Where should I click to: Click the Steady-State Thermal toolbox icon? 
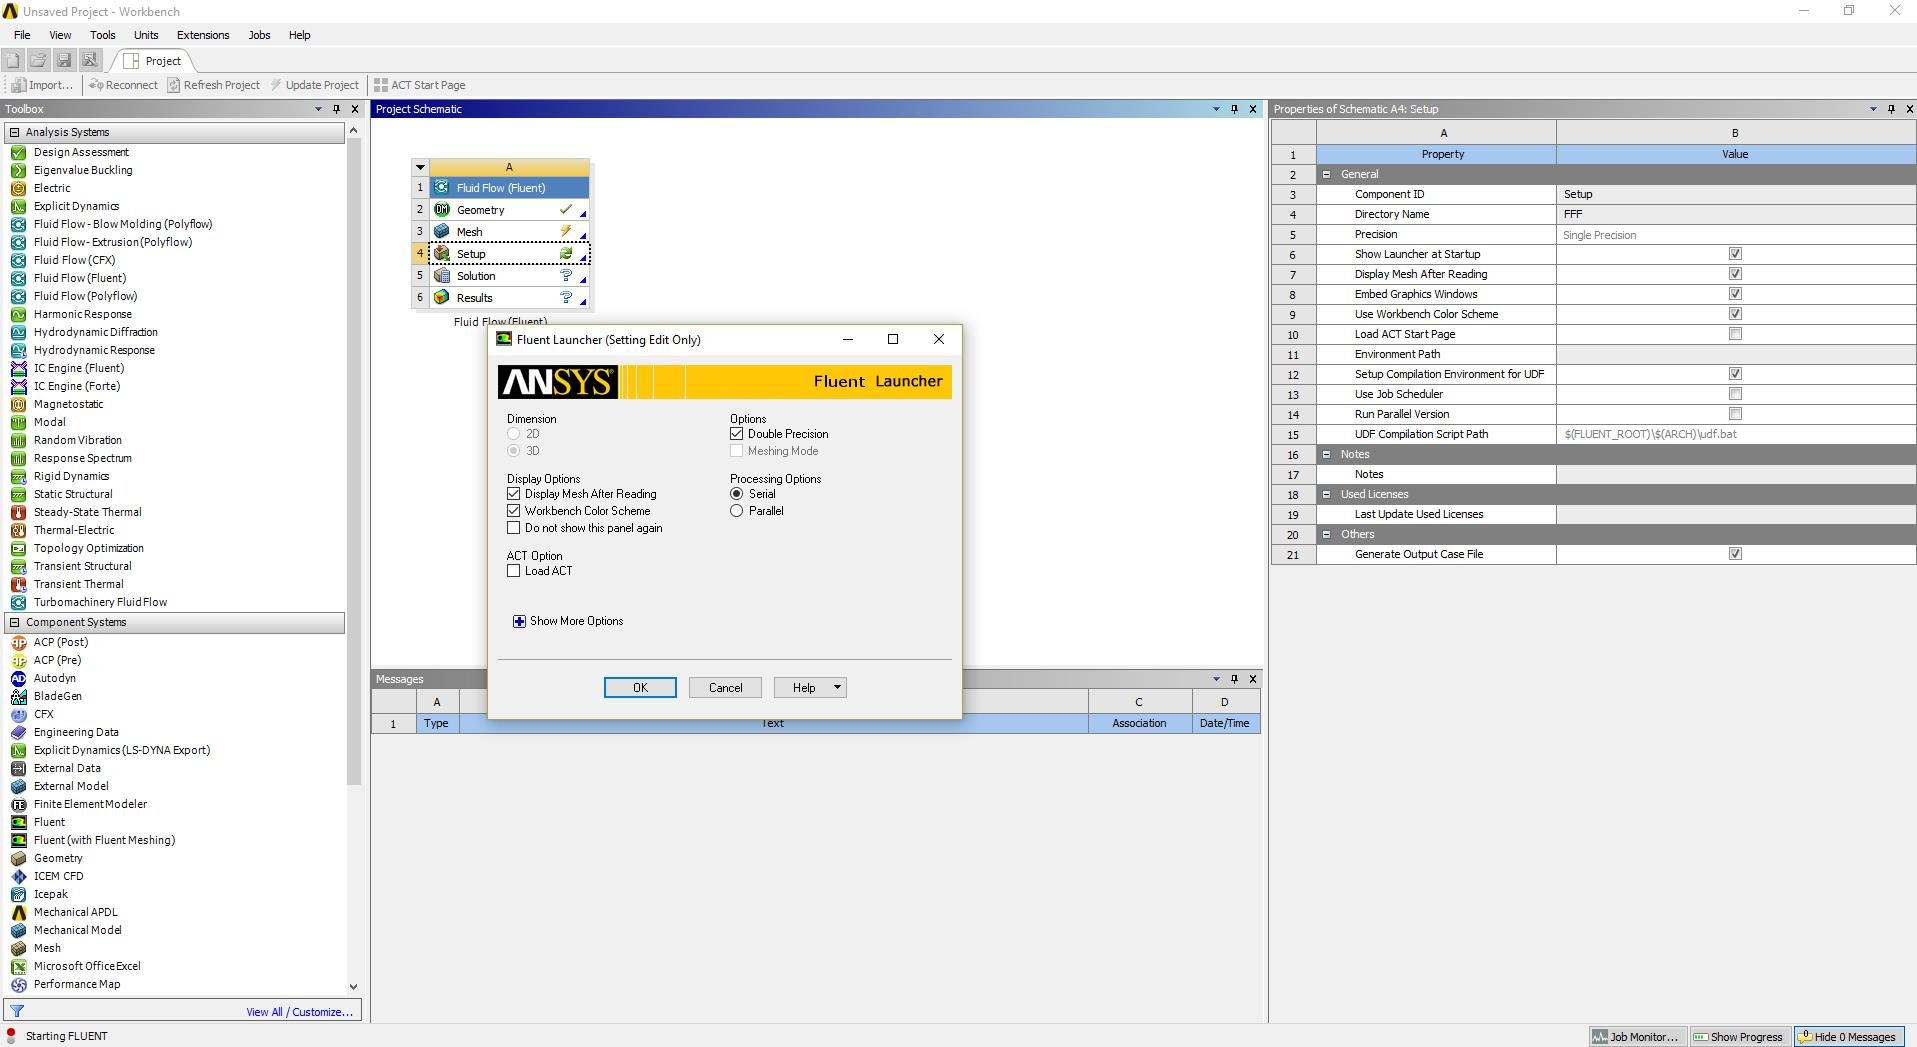pos(18,512)
